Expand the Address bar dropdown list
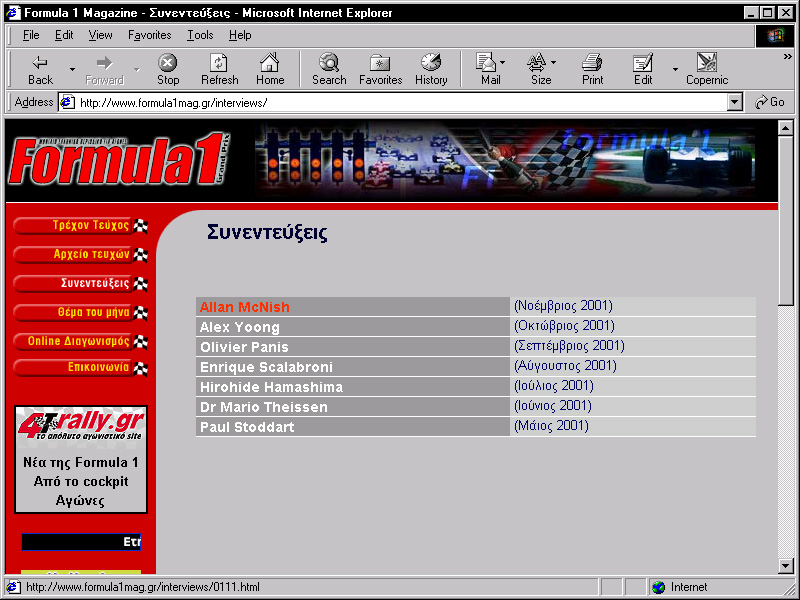 click(734, 103)
